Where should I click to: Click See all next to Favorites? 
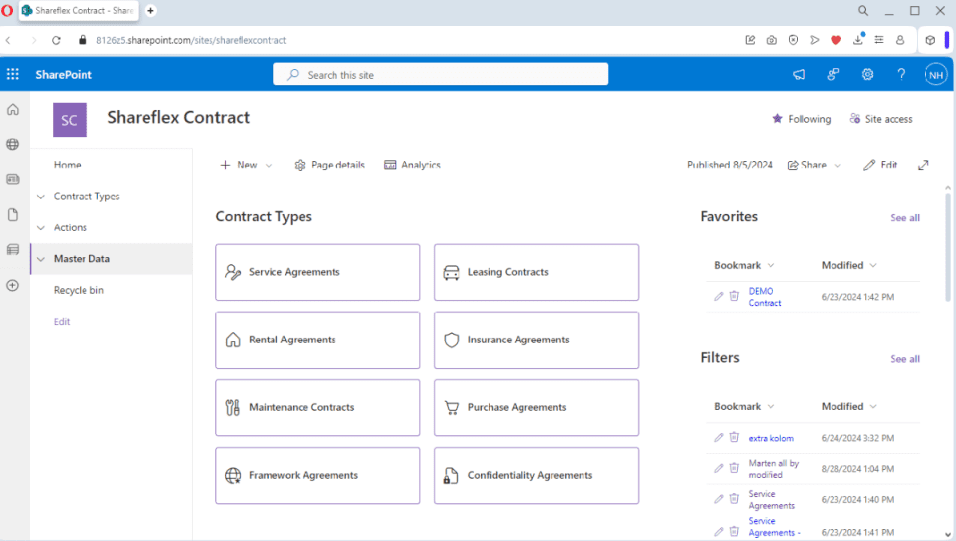point(905,218)
